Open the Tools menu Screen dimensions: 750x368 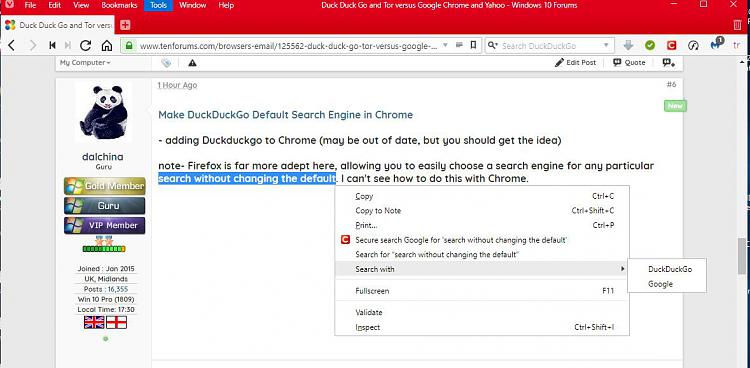point(158,5)
